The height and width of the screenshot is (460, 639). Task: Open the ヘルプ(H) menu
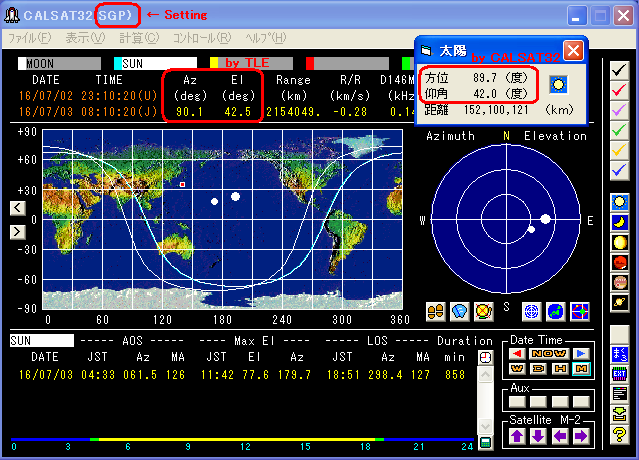266,38
